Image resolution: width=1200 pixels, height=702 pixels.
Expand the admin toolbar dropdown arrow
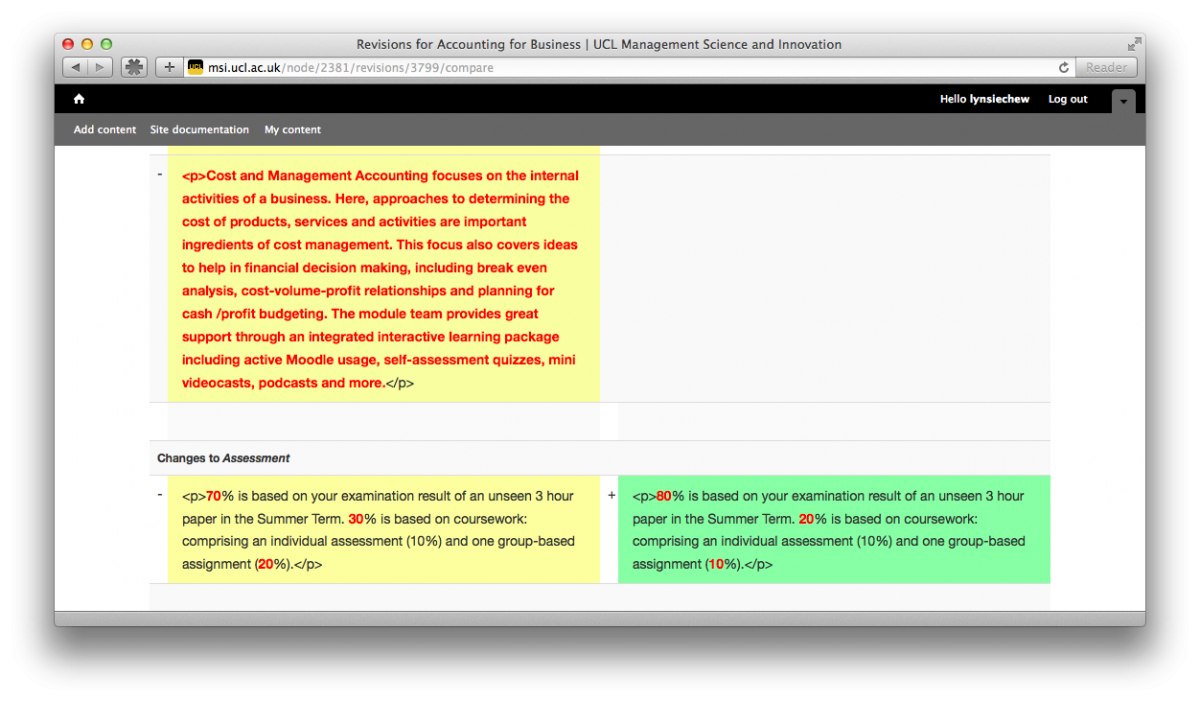pyautogui.click(x=1124, y=101)
